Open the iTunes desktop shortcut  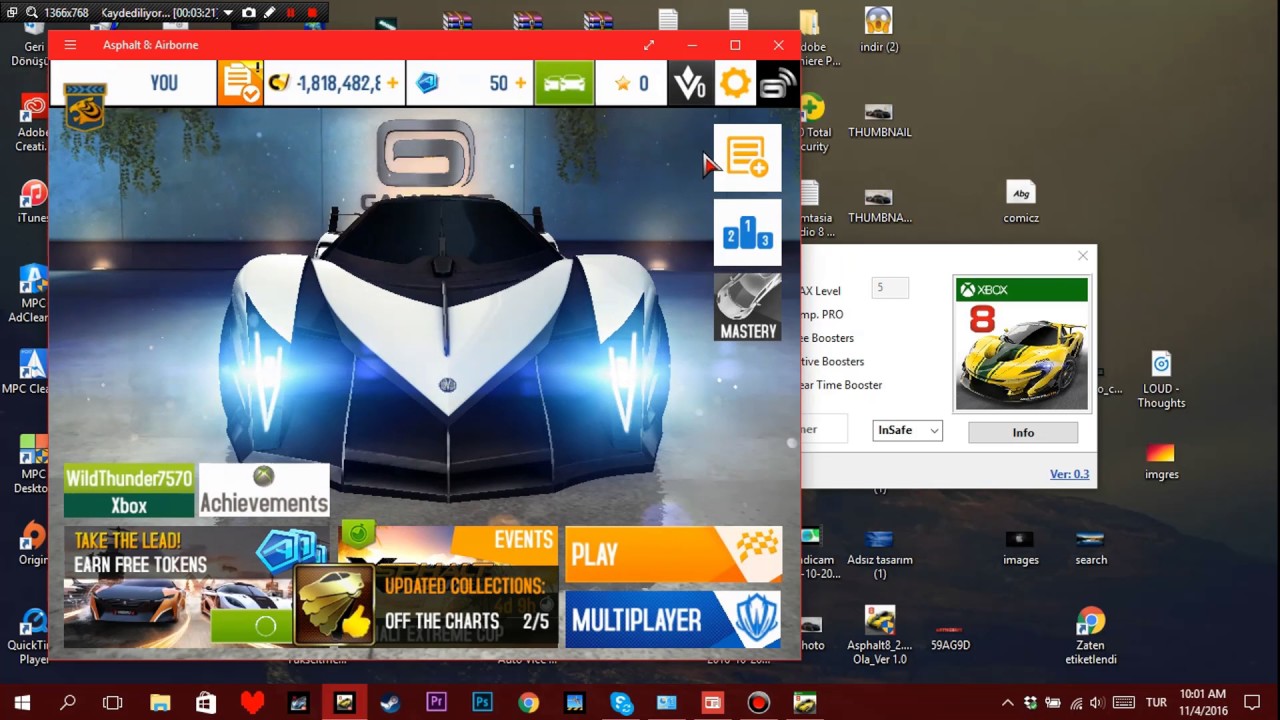pyautogui.click(x=33, y=201)
